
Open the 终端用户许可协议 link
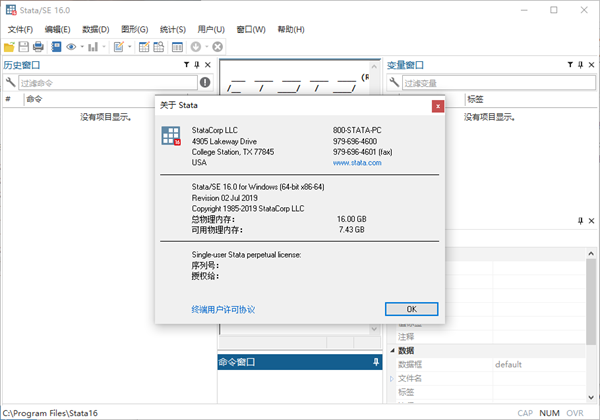tap(223, 309)
